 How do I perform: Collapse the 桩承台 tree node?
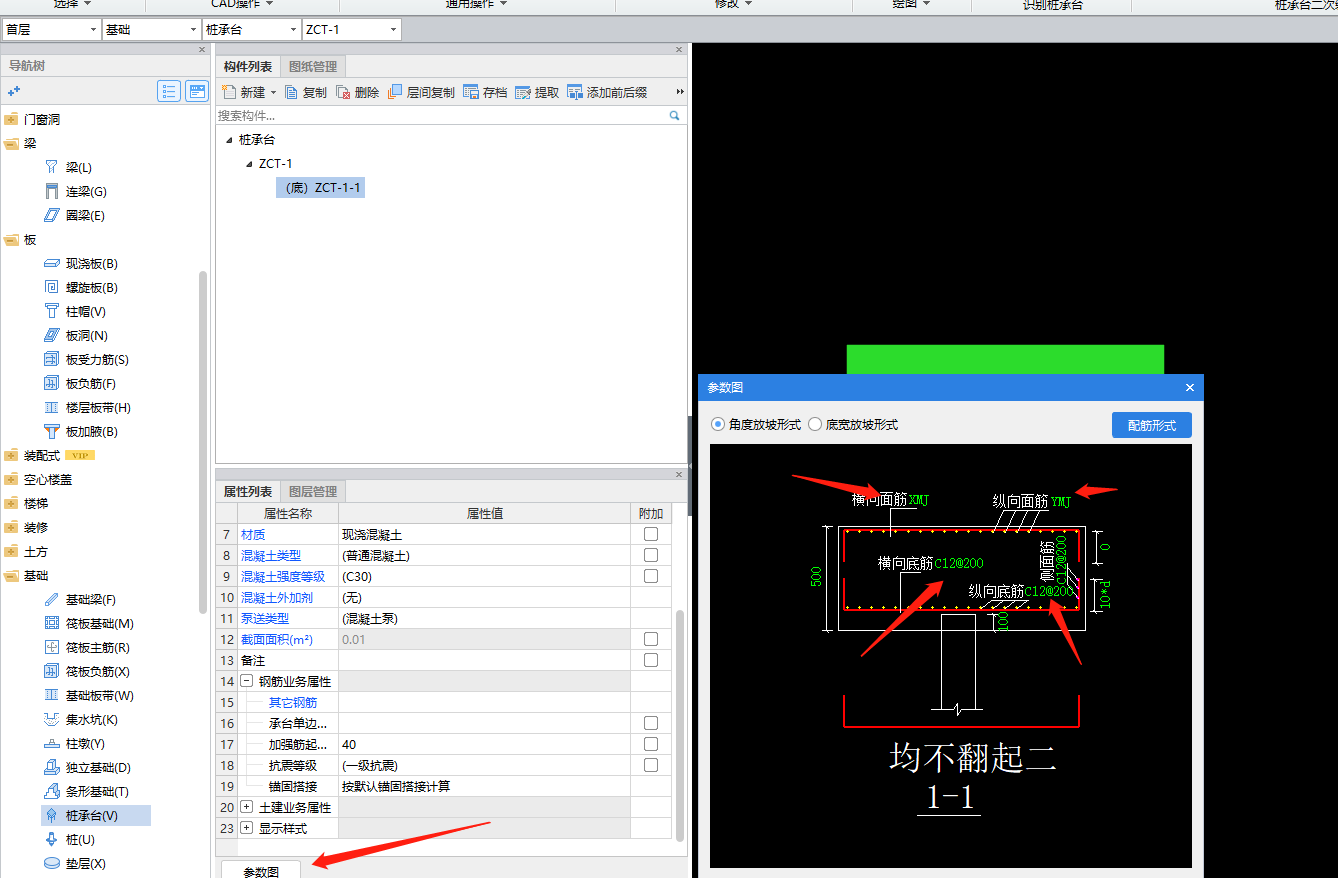click(x=229, y=140)
